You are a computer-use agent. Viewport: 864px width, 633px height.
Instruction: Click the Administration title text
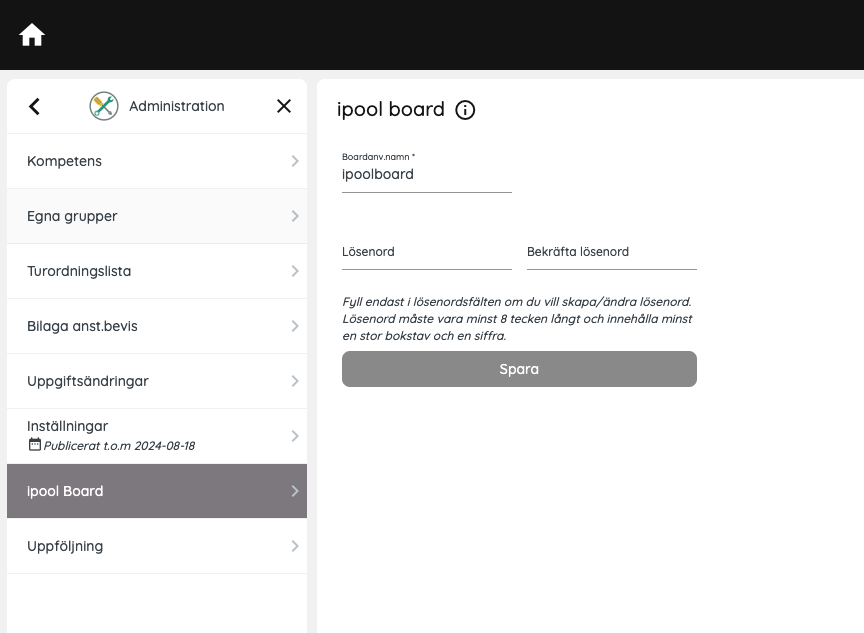click(177, 106)
